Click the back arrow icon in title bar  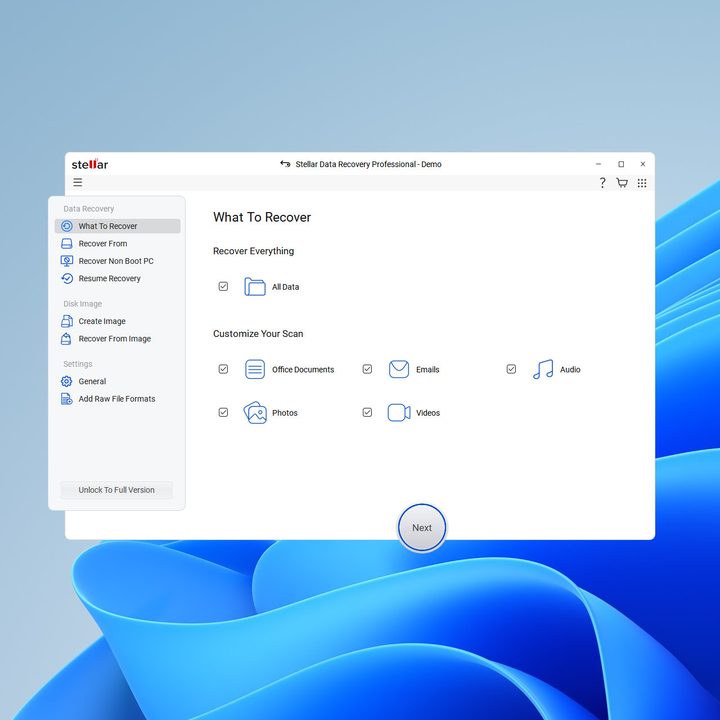point(285,164)
